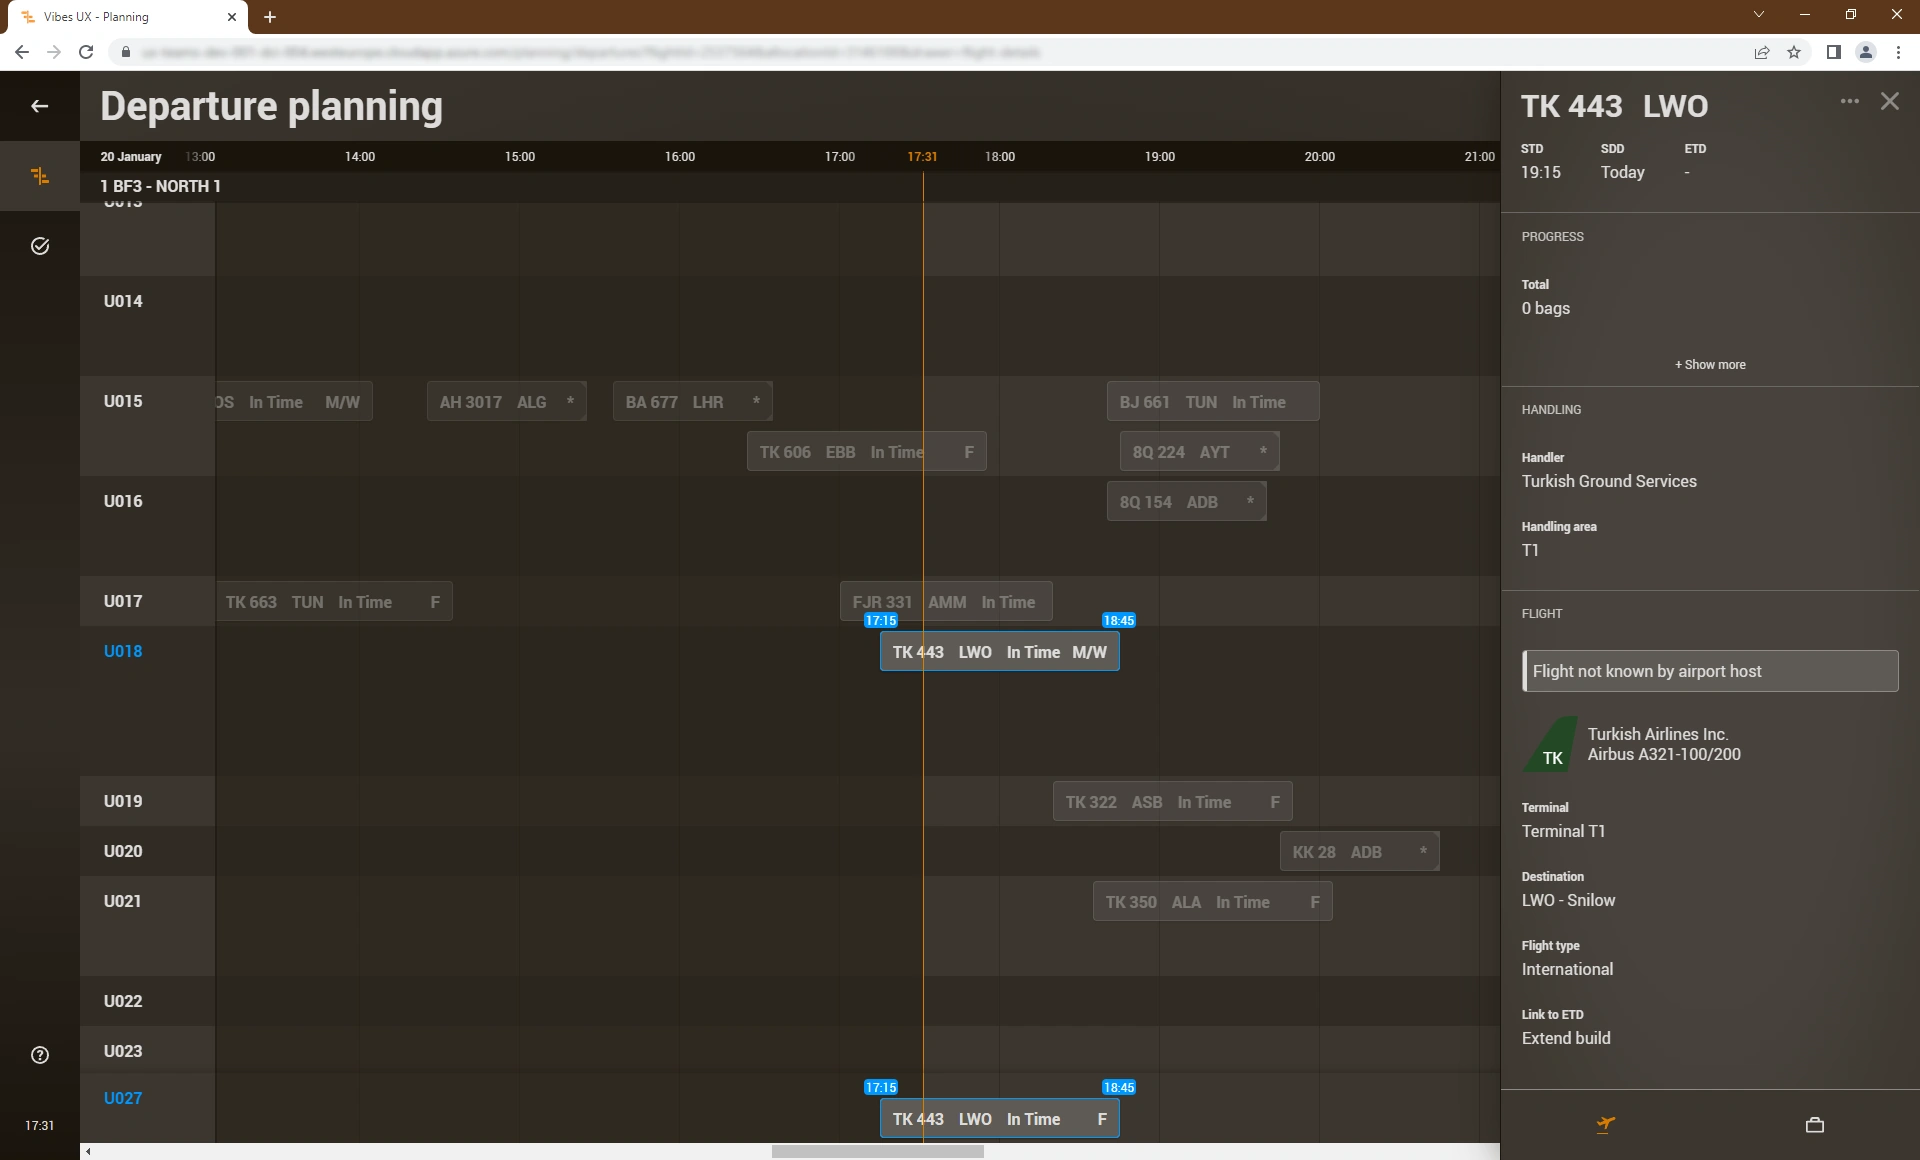
Task: Reload the page in browser
Action: click(x=86, y=52)
